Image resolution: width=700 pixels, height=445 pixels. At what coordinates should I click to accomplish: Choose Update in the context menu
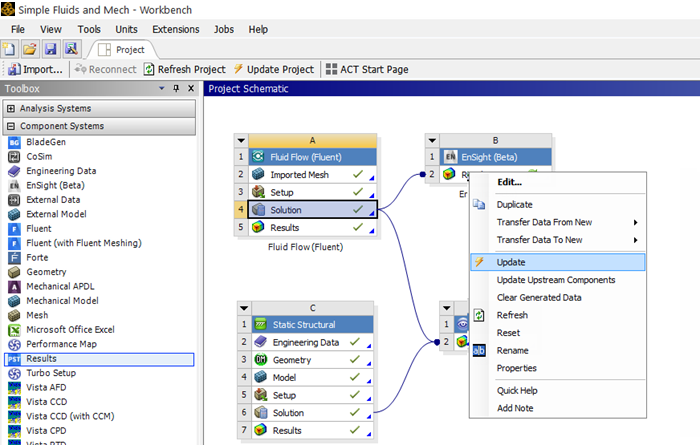pos(558,262)
